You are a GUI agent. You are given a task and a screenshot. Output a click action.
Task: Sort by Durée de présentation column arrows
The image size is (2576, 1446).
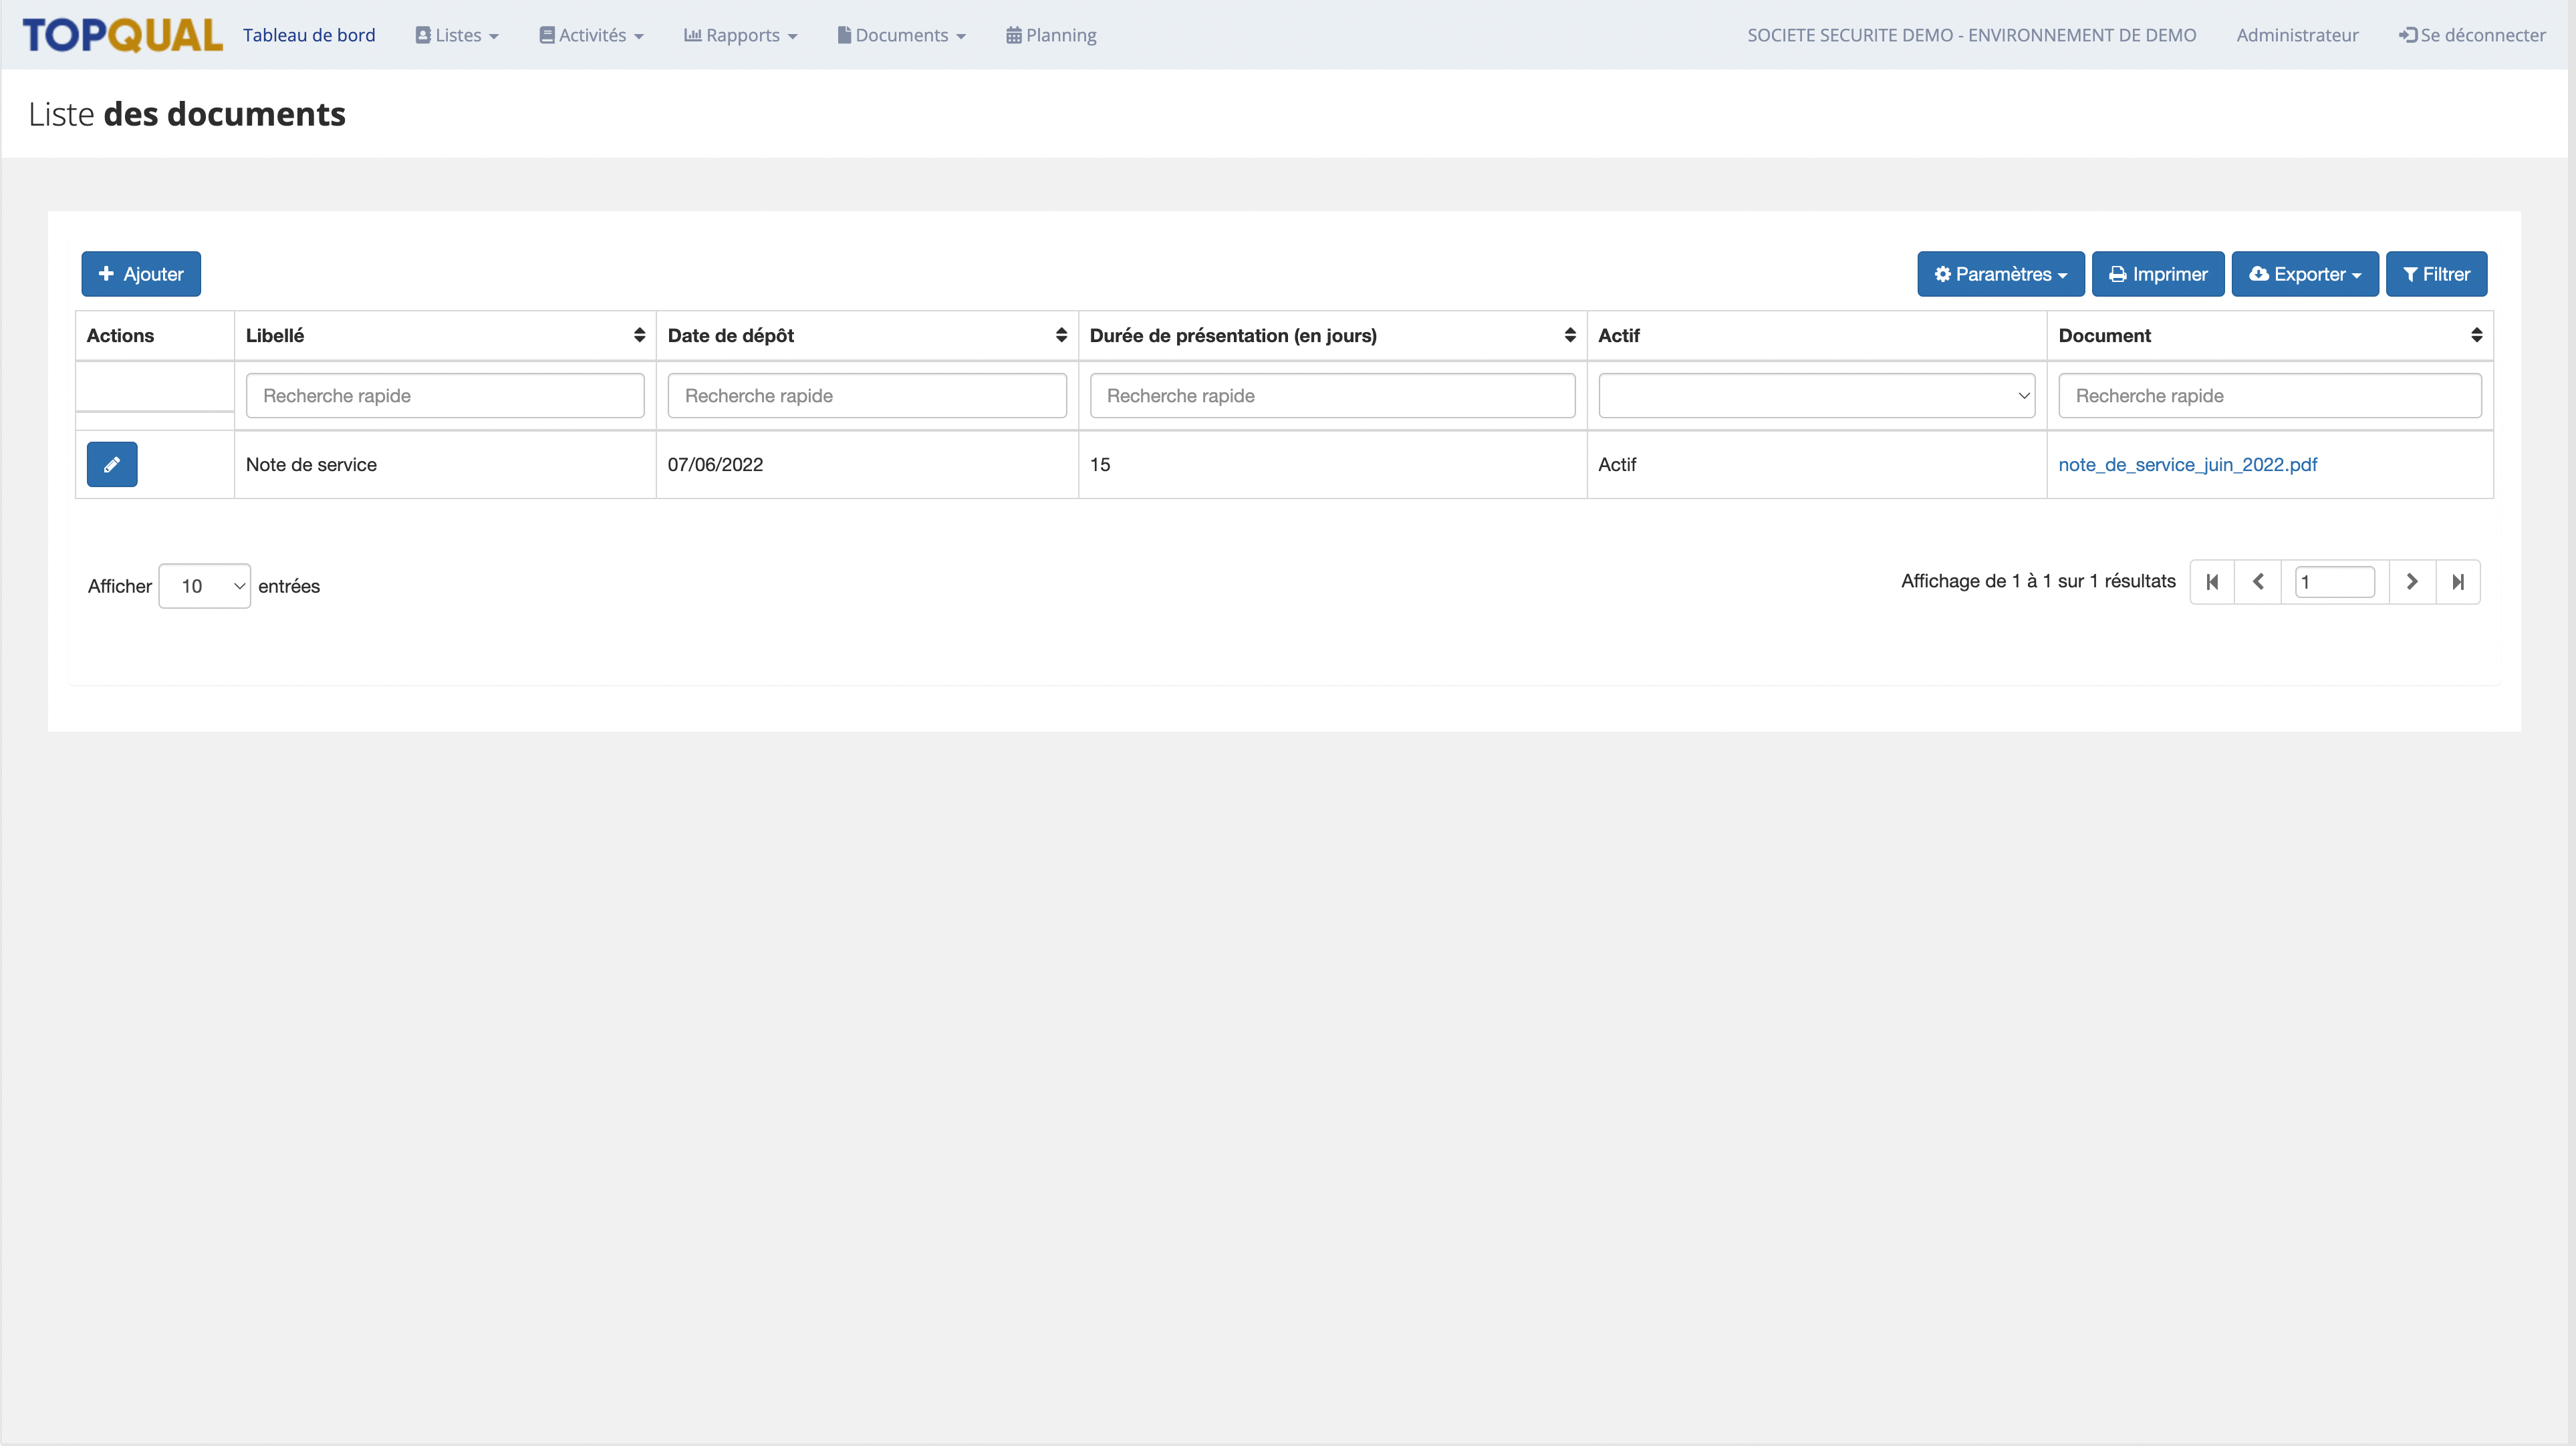point(1569,336)
